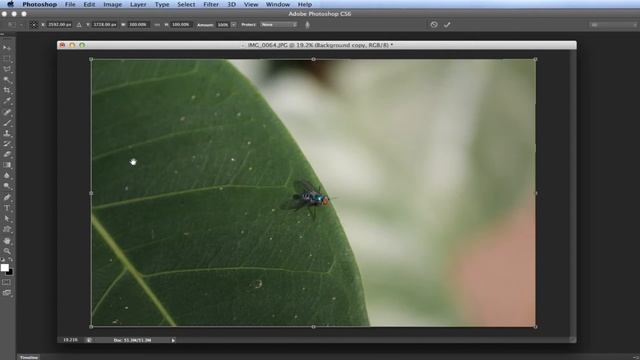Select the History Brush tool
This screenshot has height=360, width=640.
[7, 144]
